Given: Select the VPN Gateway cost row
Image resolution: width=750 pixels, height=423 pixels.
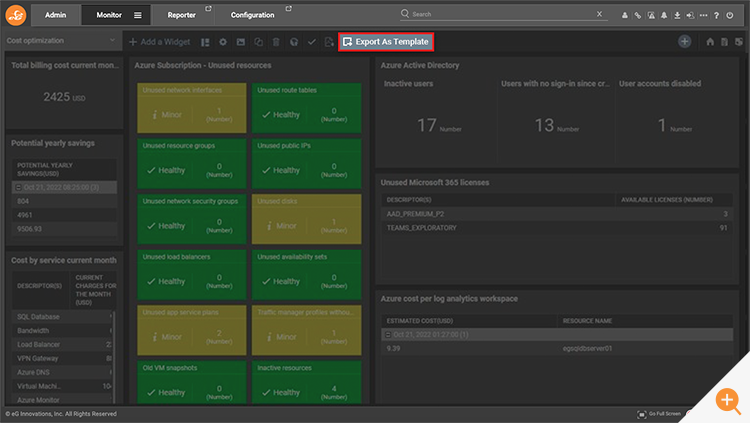Looking at the screenshot, I should pyautogui.click(x=62, y=358).
